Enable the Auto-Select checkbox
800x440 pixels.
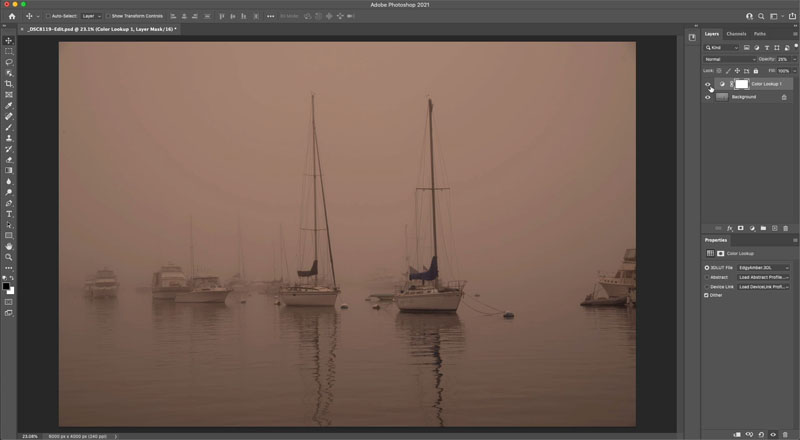click(48, 16)
